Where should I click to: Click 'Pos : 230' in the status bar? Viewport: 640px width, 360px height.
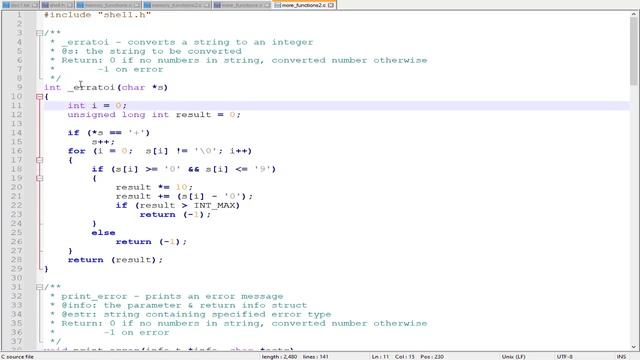pos(432,356)
